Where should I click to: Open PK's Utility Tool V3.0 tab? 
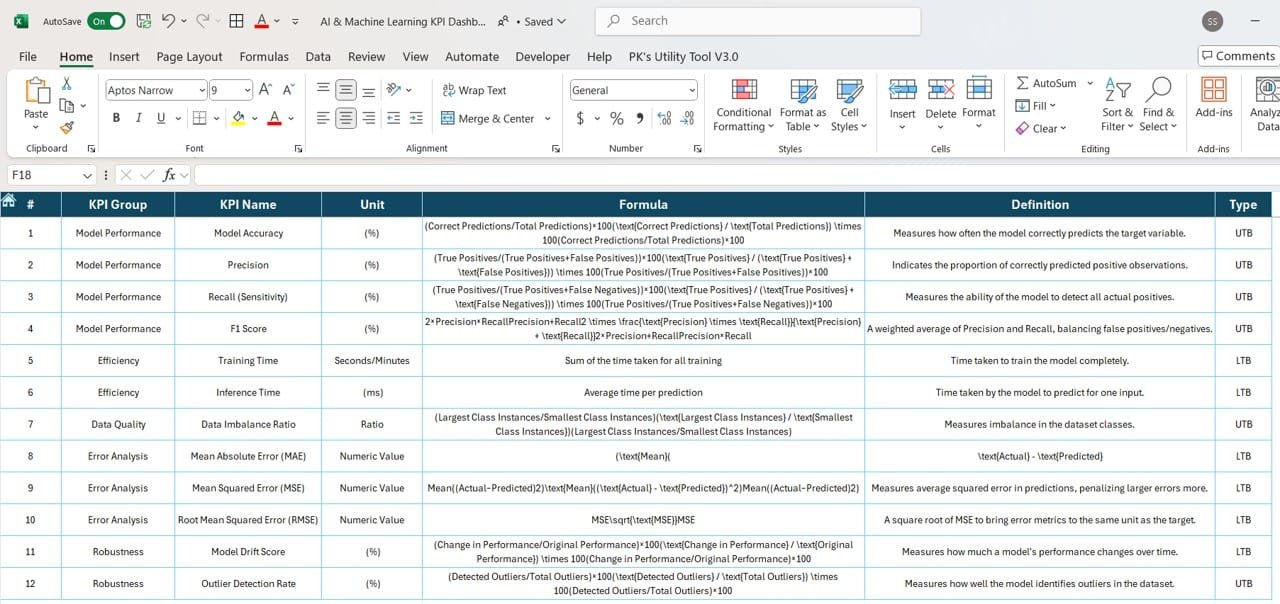(x=683, y=57)
